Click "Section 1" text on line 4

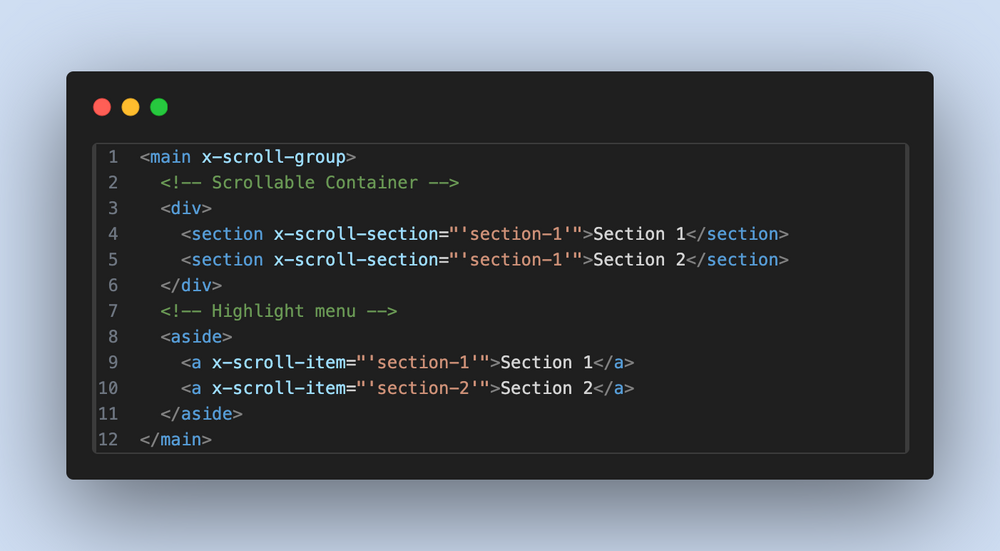(639, 234)
